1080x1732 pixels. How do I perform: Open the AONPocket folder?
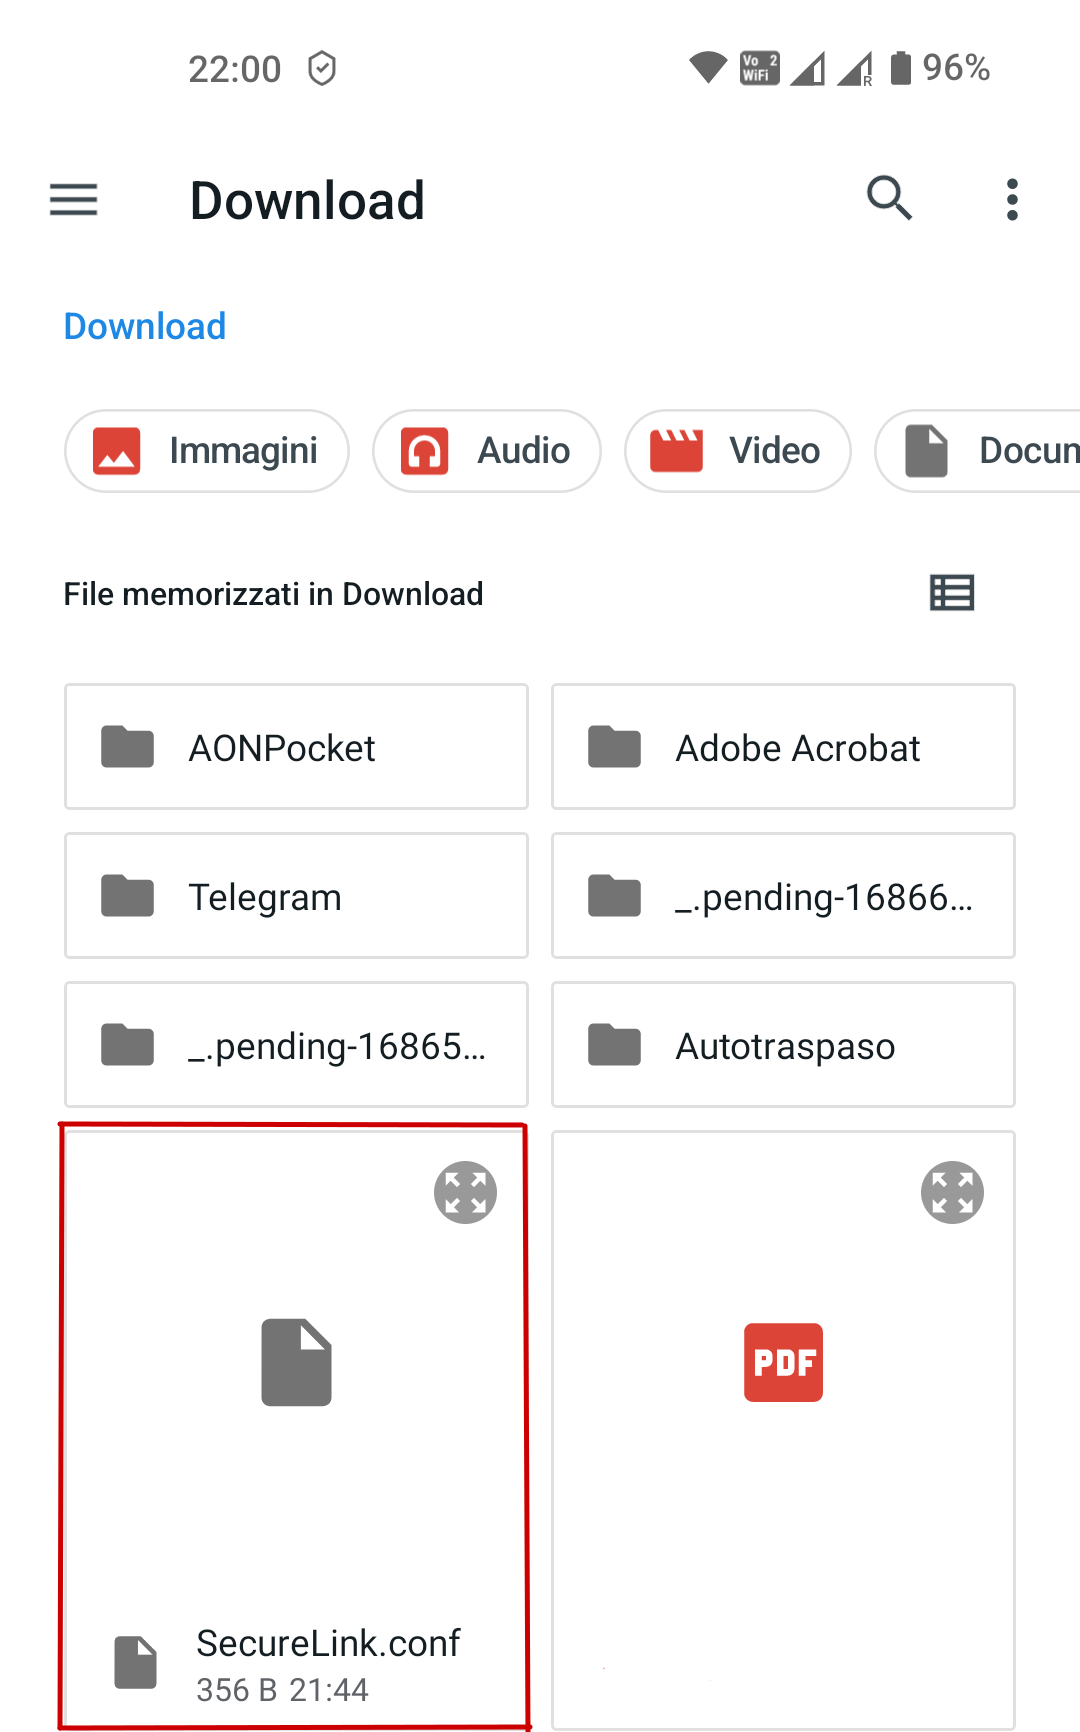(x=296, y=747)
